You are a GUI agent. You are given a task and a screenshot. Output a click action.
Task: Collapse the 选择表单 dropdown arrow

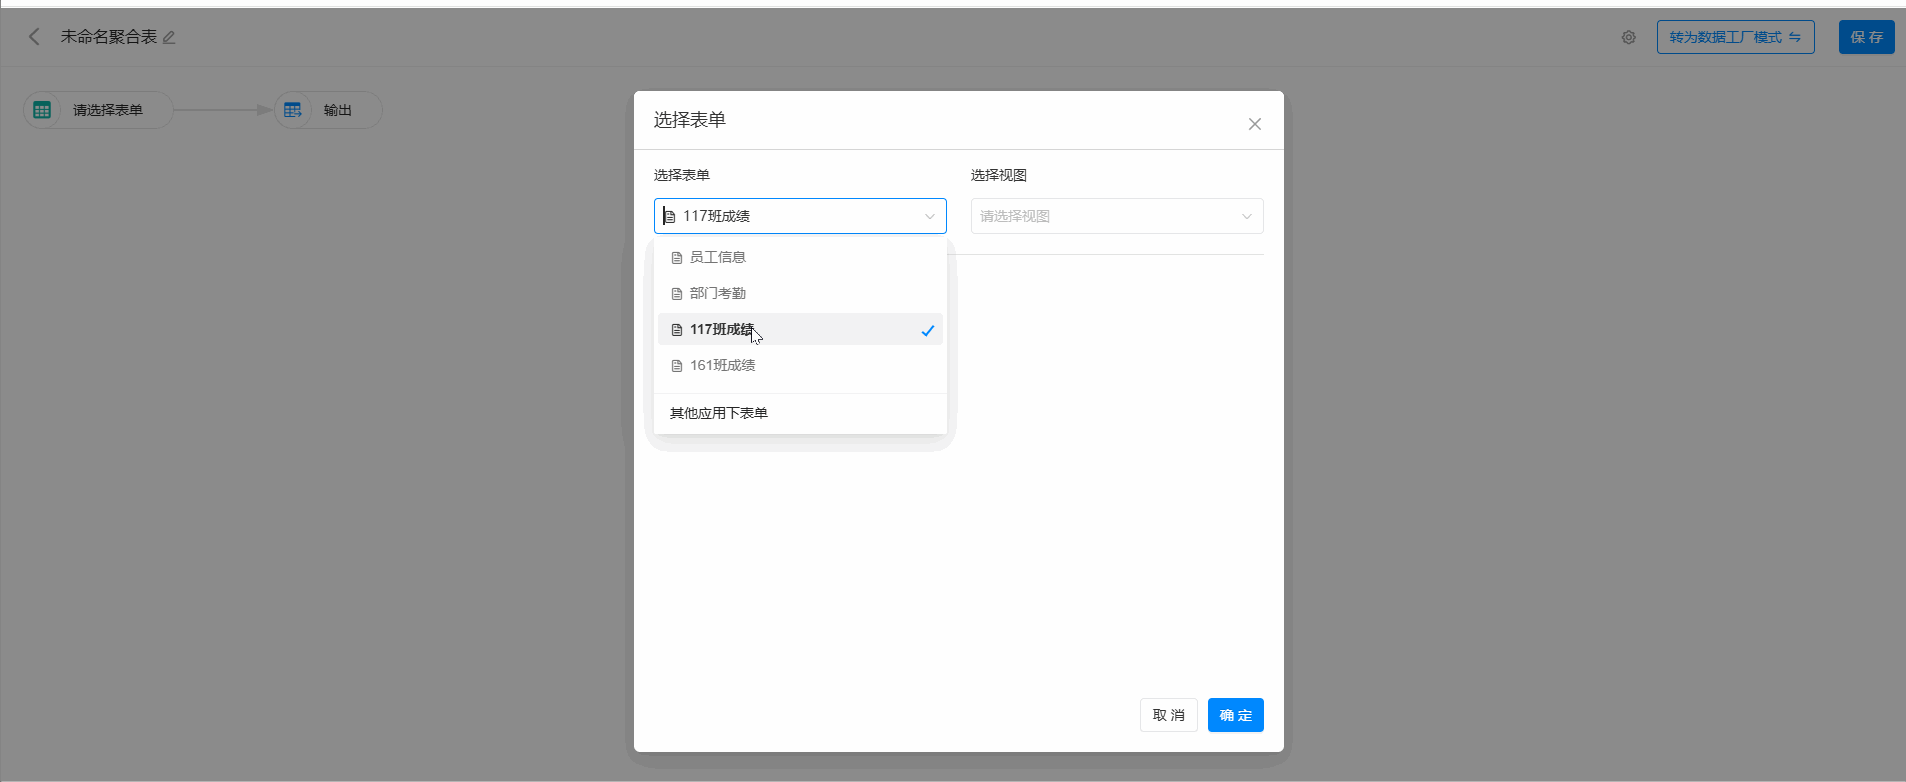929,216
